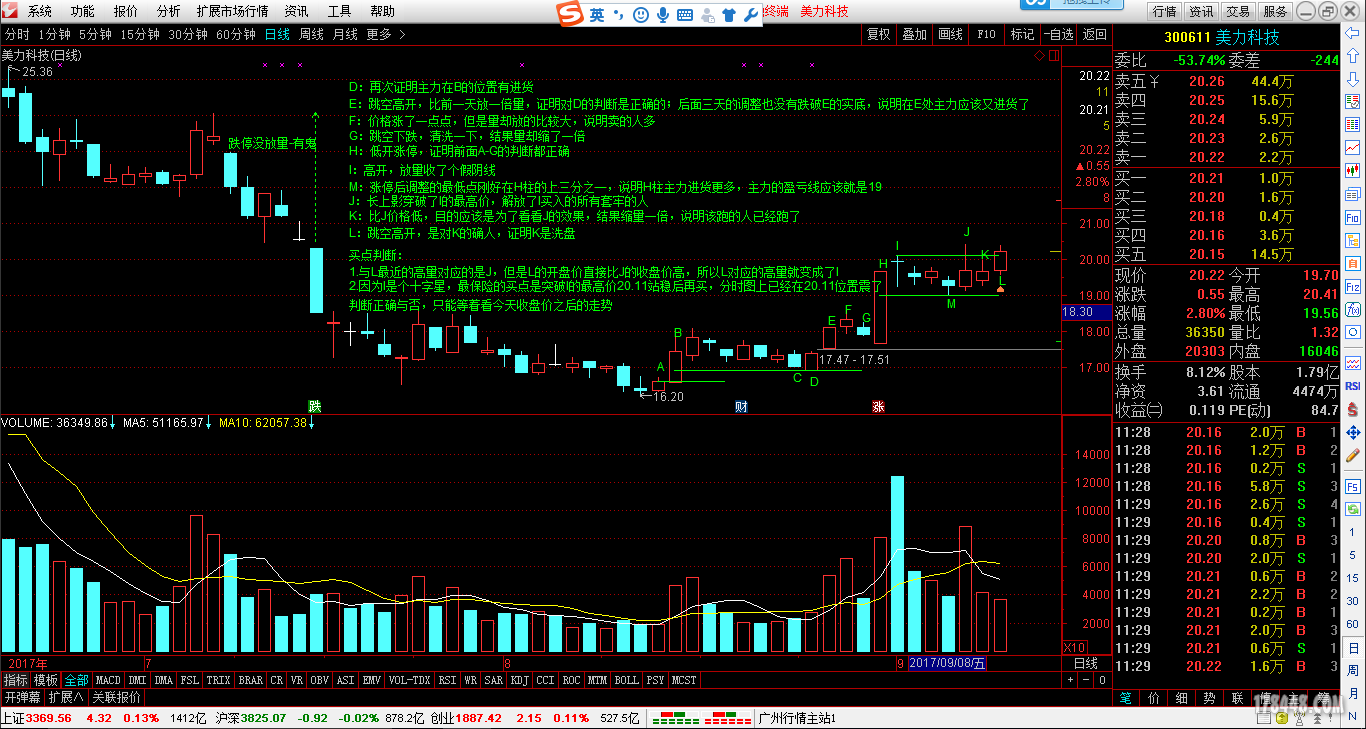Click 开弹幕 button
1366x729 pixels.
pyautogui.click(x=22, y=697)
